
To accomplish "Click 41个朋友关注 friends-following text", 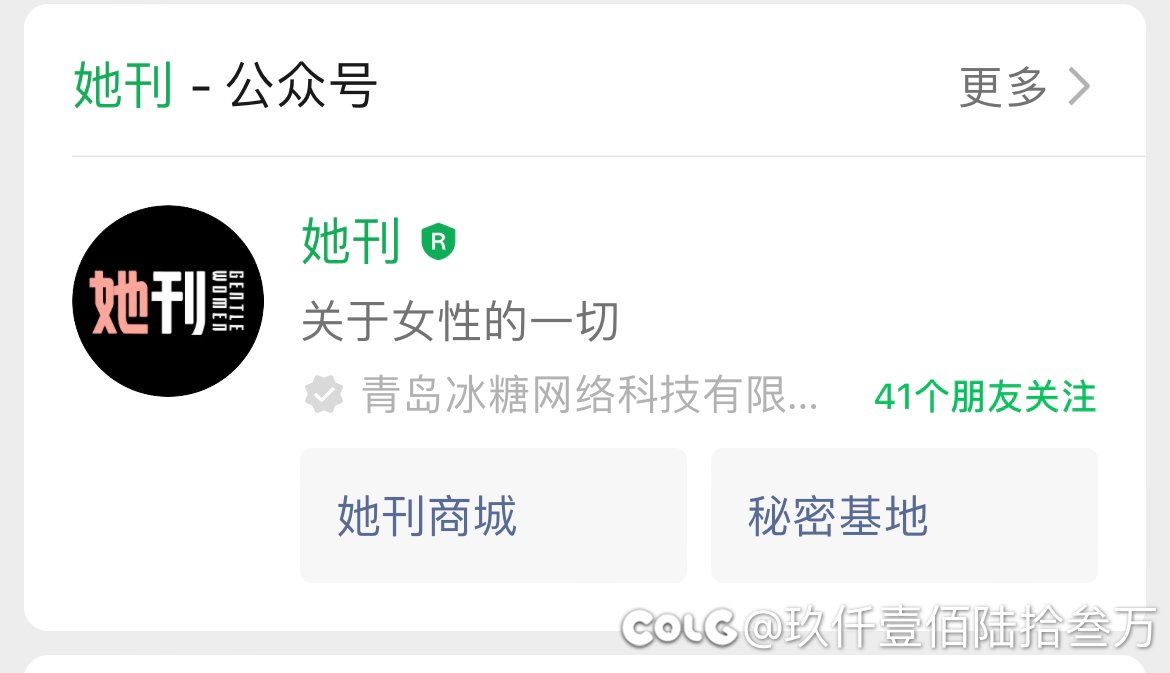I will point(985,396).
